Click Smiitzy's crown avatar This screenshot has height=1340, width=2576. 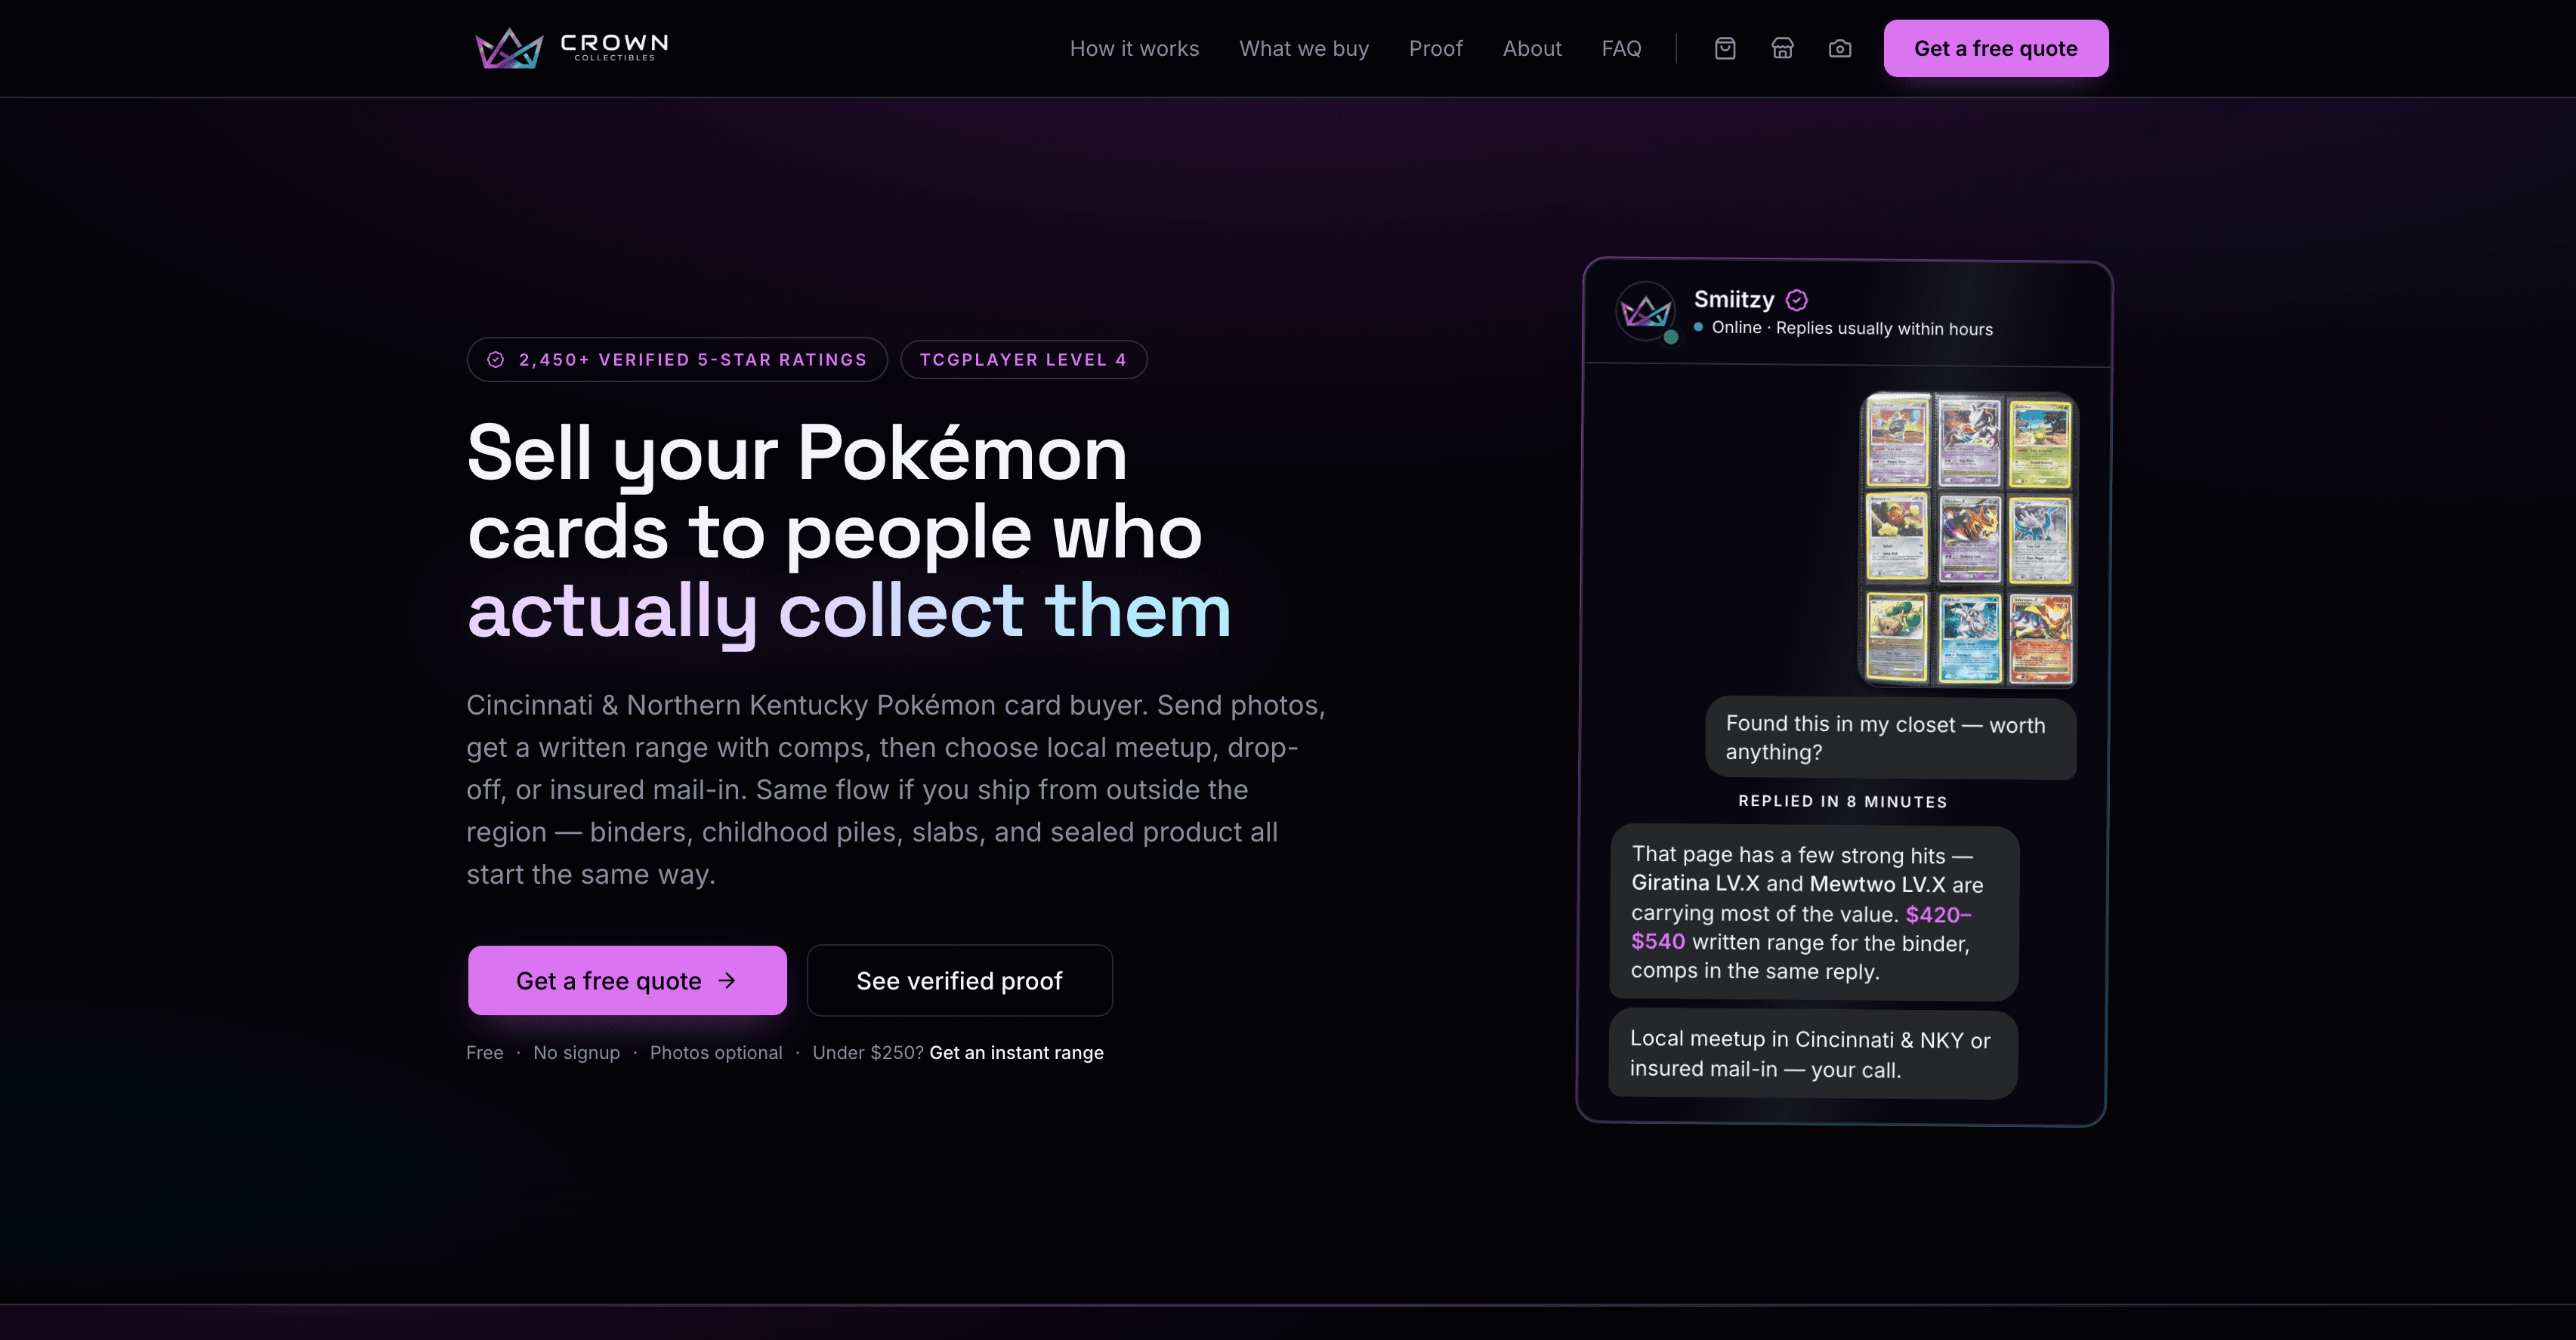1646,311
